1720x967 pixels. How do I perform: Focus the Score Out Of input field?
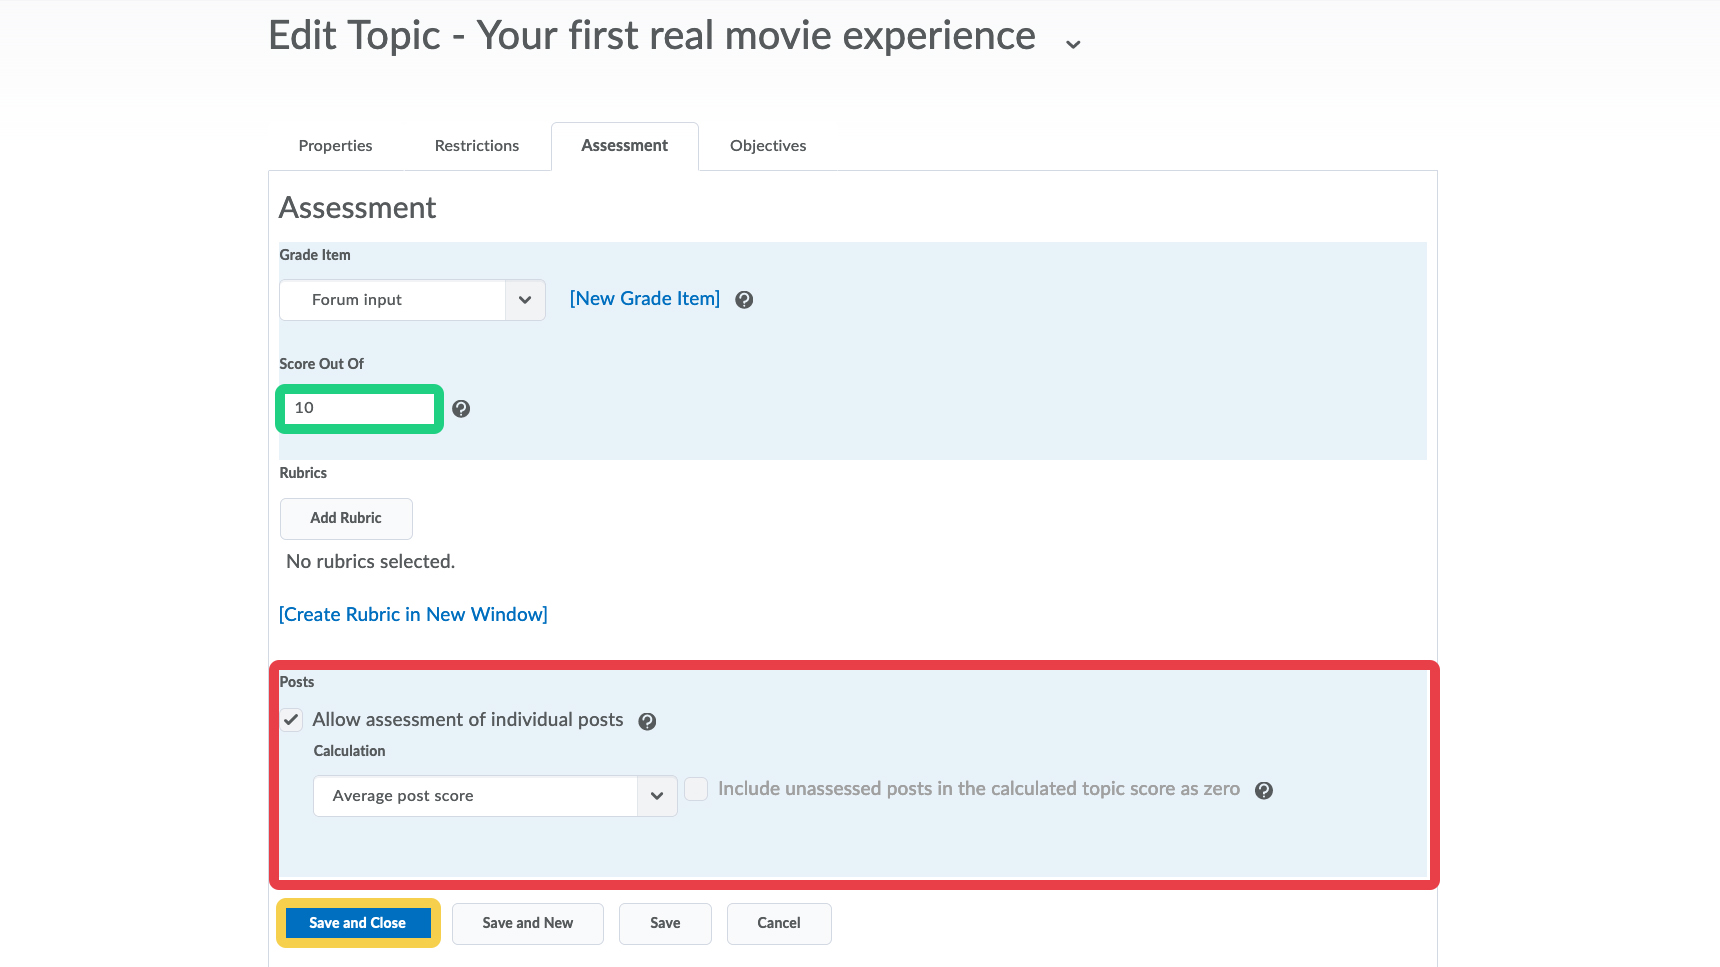360,408
